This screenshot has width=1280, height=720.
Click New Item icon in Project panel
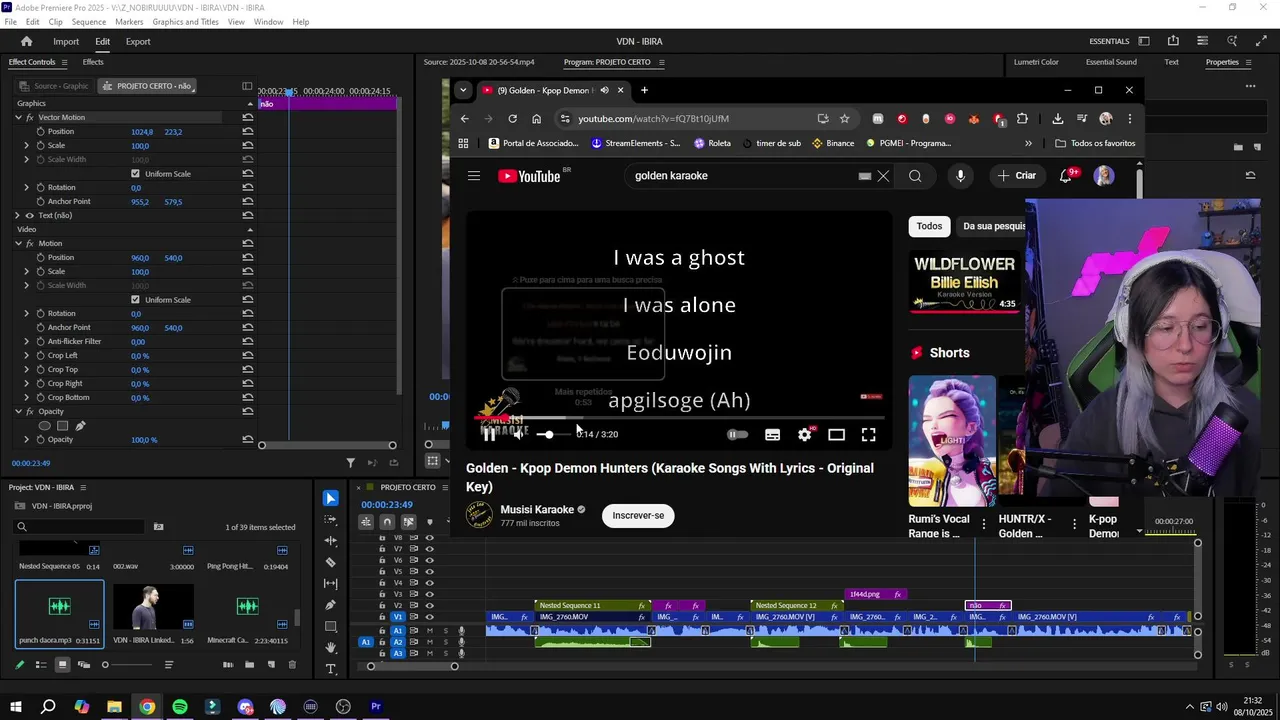coord(271,665)
